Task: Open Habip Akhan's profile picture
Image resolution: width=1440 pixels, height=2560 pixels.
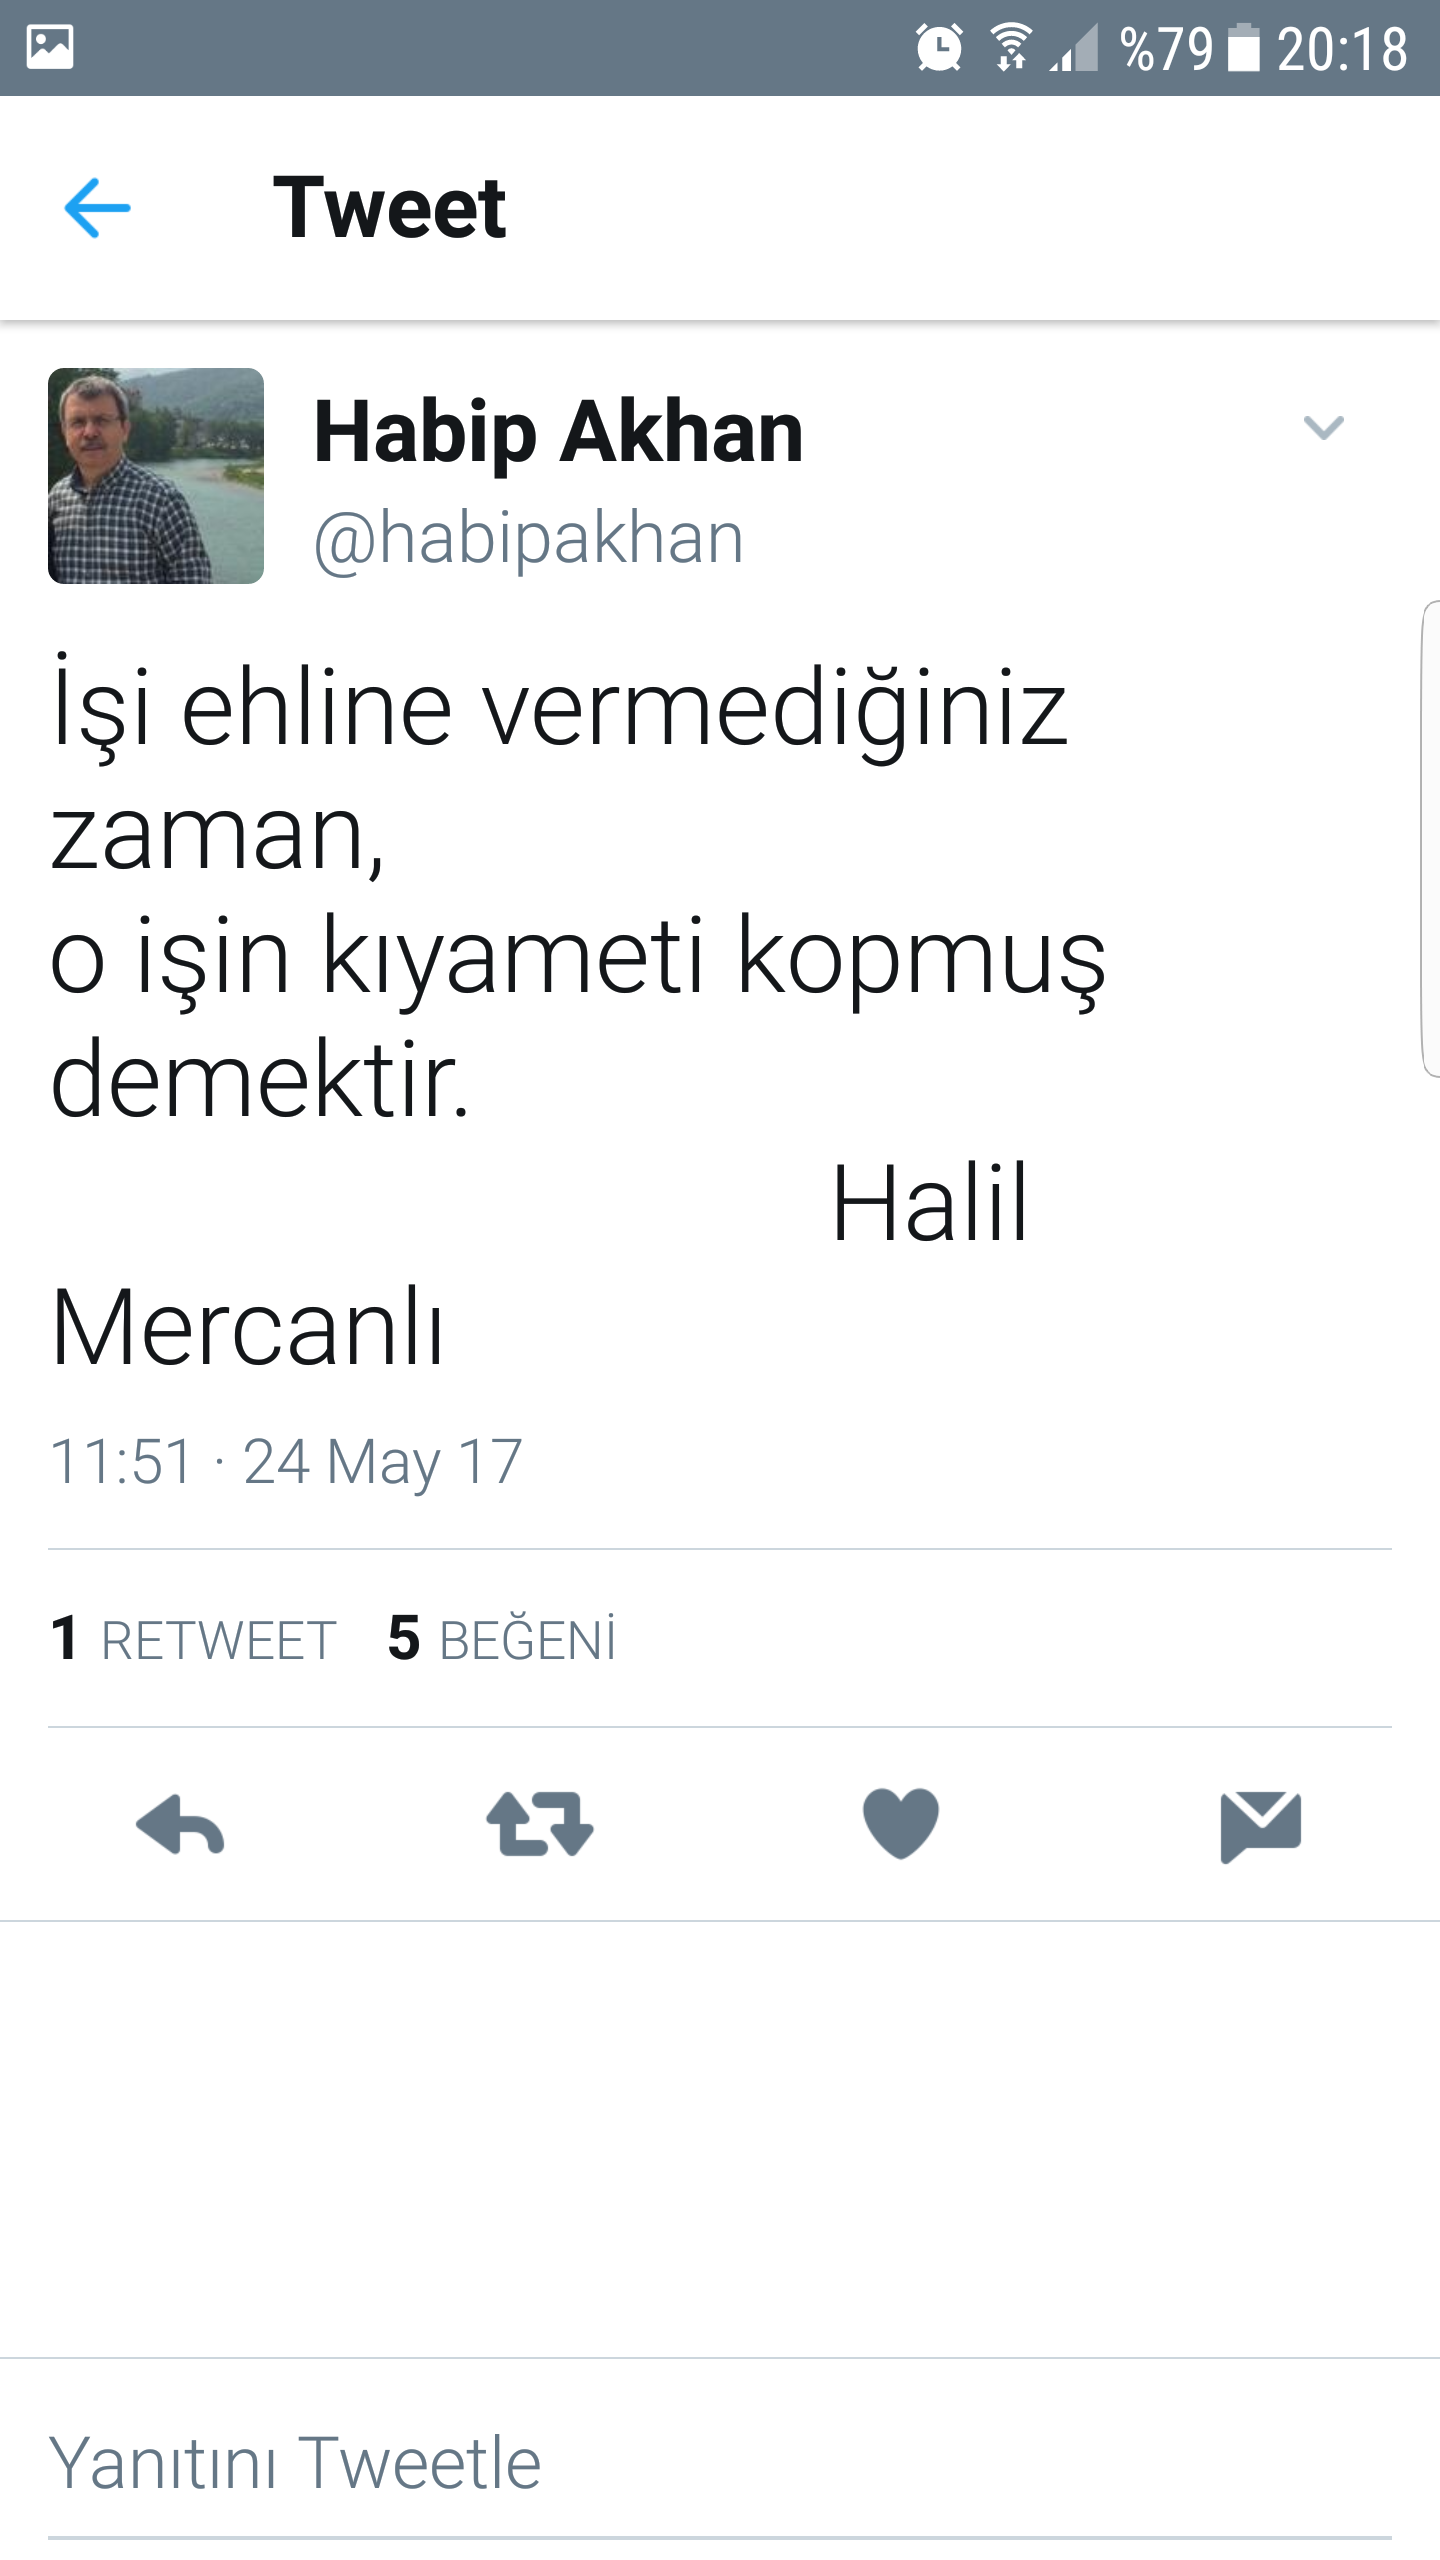Action: (x=156, y=476)
